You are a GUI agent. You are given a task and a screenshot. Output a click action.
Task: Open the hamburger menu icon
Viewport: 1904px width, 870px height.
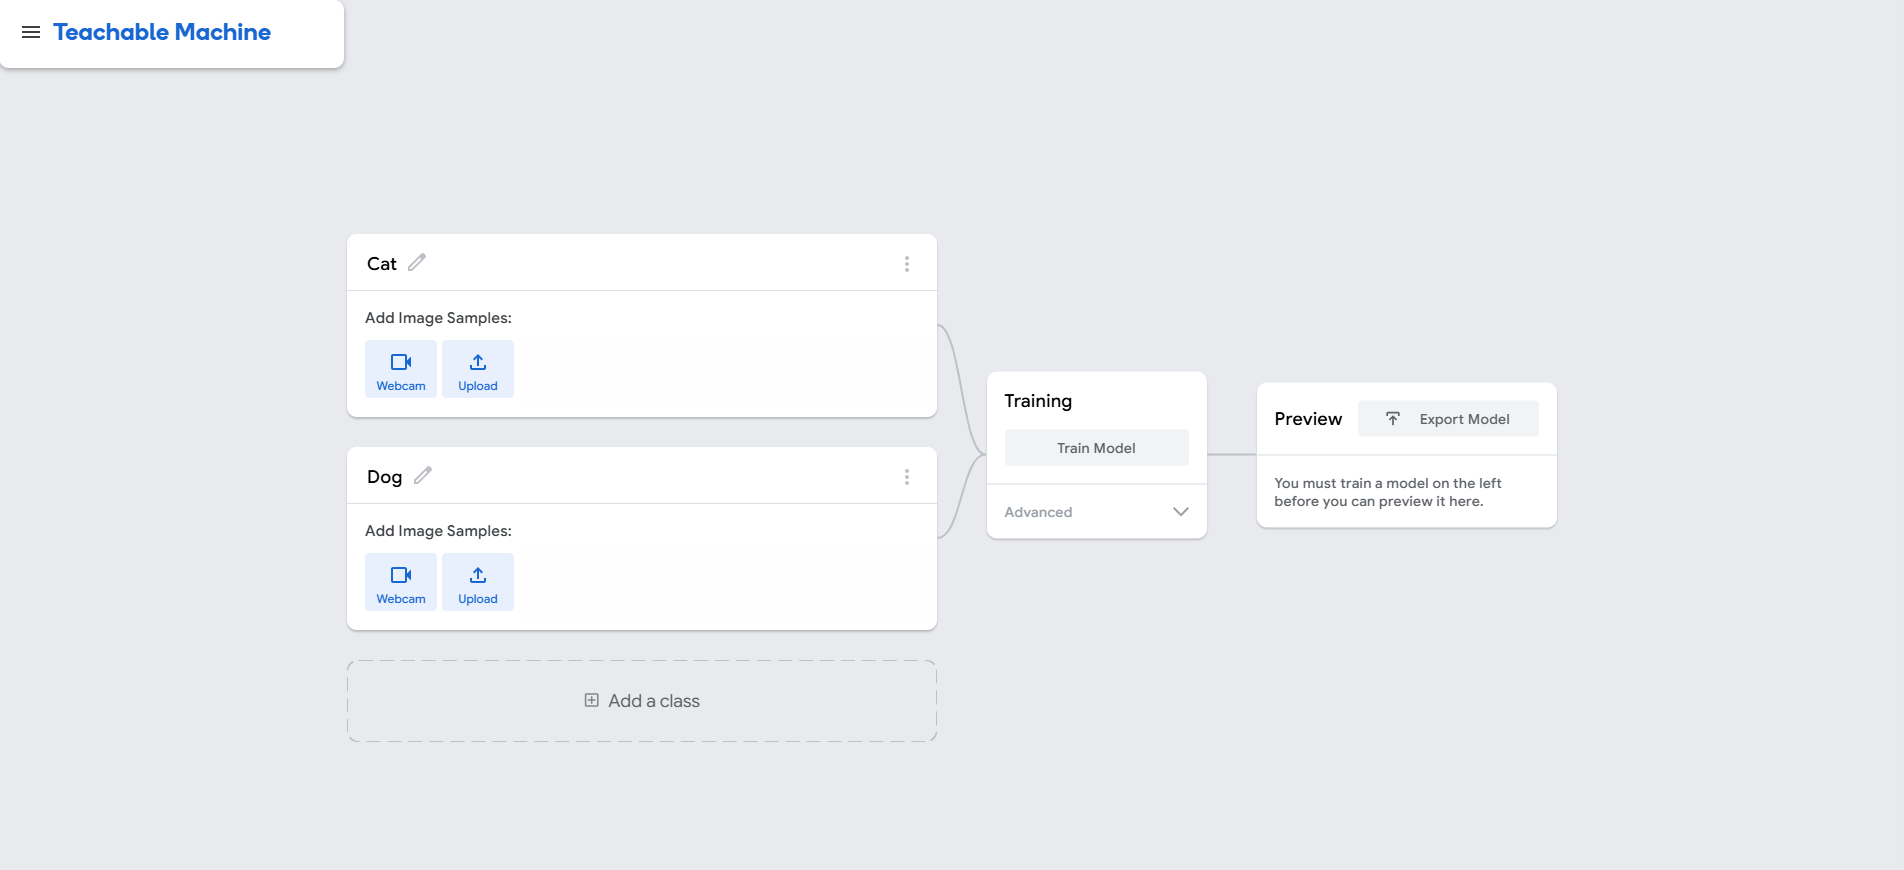pos(31,32)
